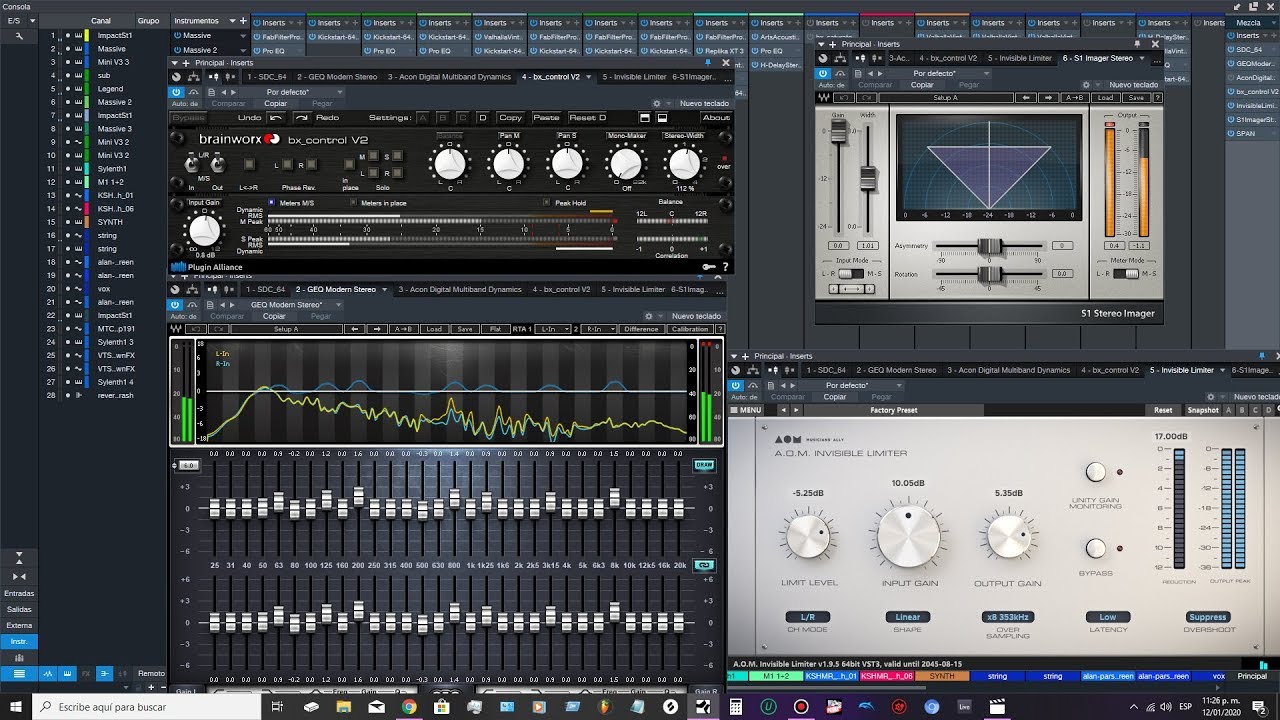This screenshot has width=1280, height=720.
Task: Open the key license icon in bx_control
Action: tap(709, 267)
